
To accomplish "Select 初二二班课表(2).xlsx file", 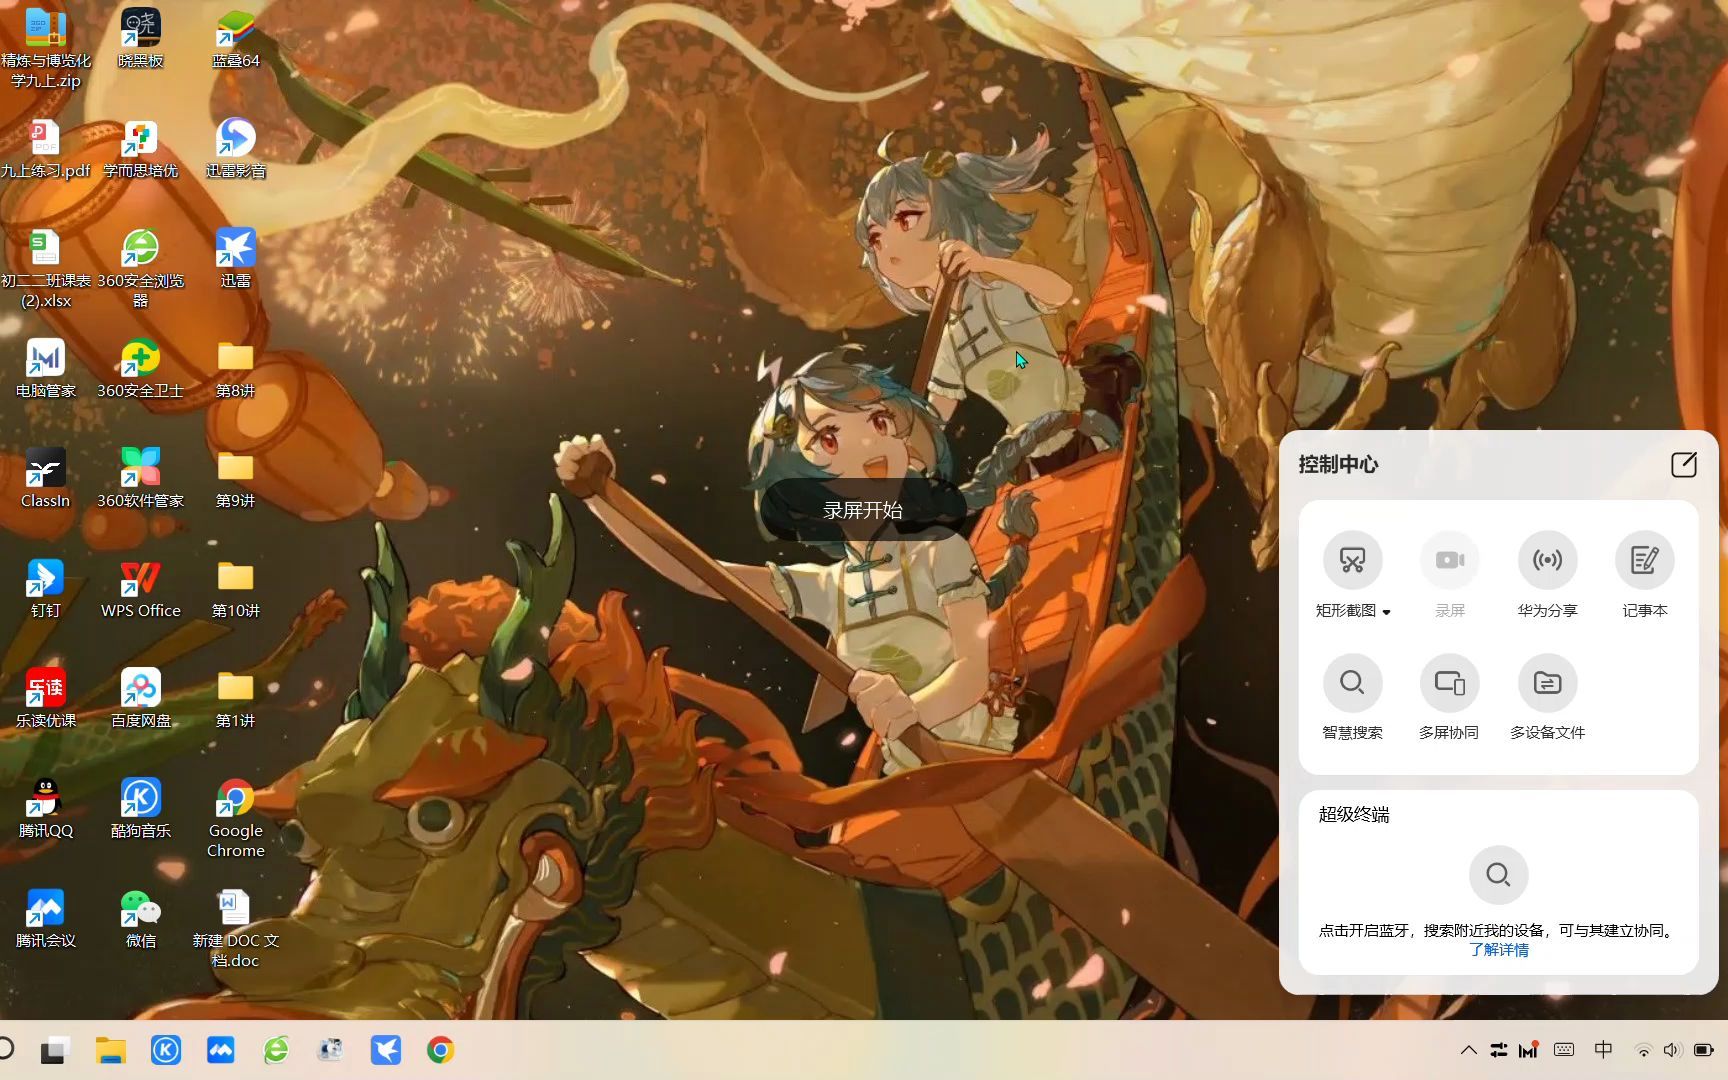I will (45, 268).
